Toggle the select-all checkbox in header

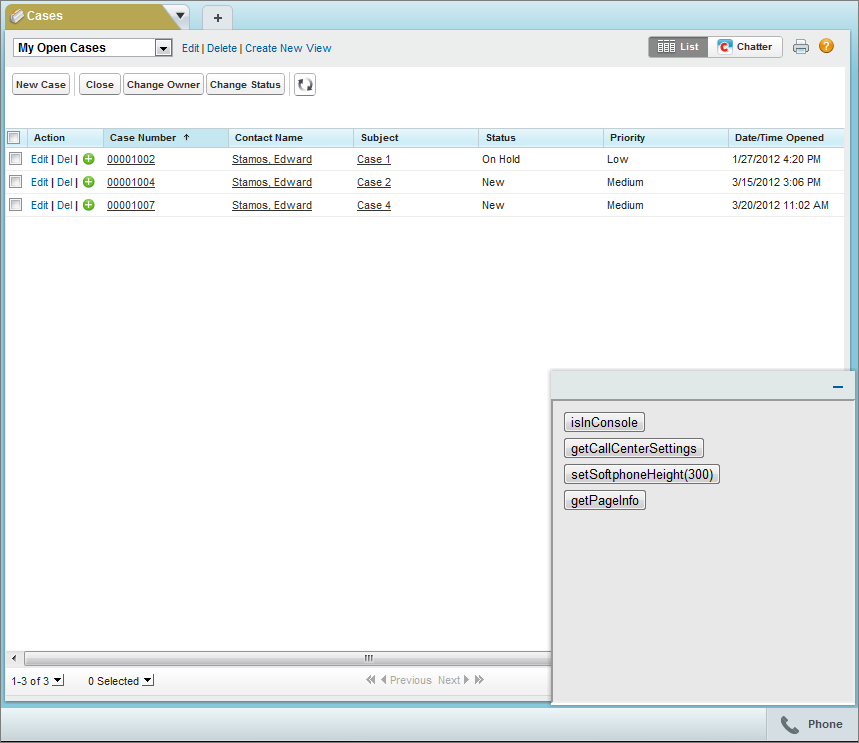click(x=14, y=138)
